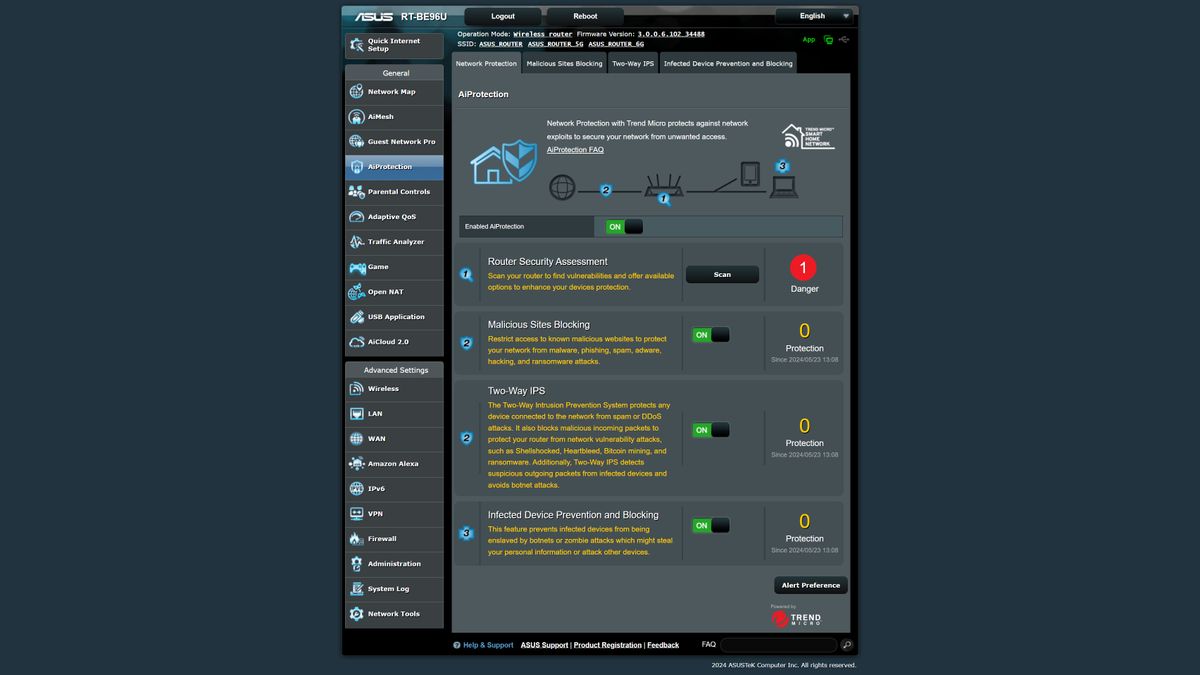
Task: Click the Amazon Alexa icon
Action: click(x=357, y=464)
